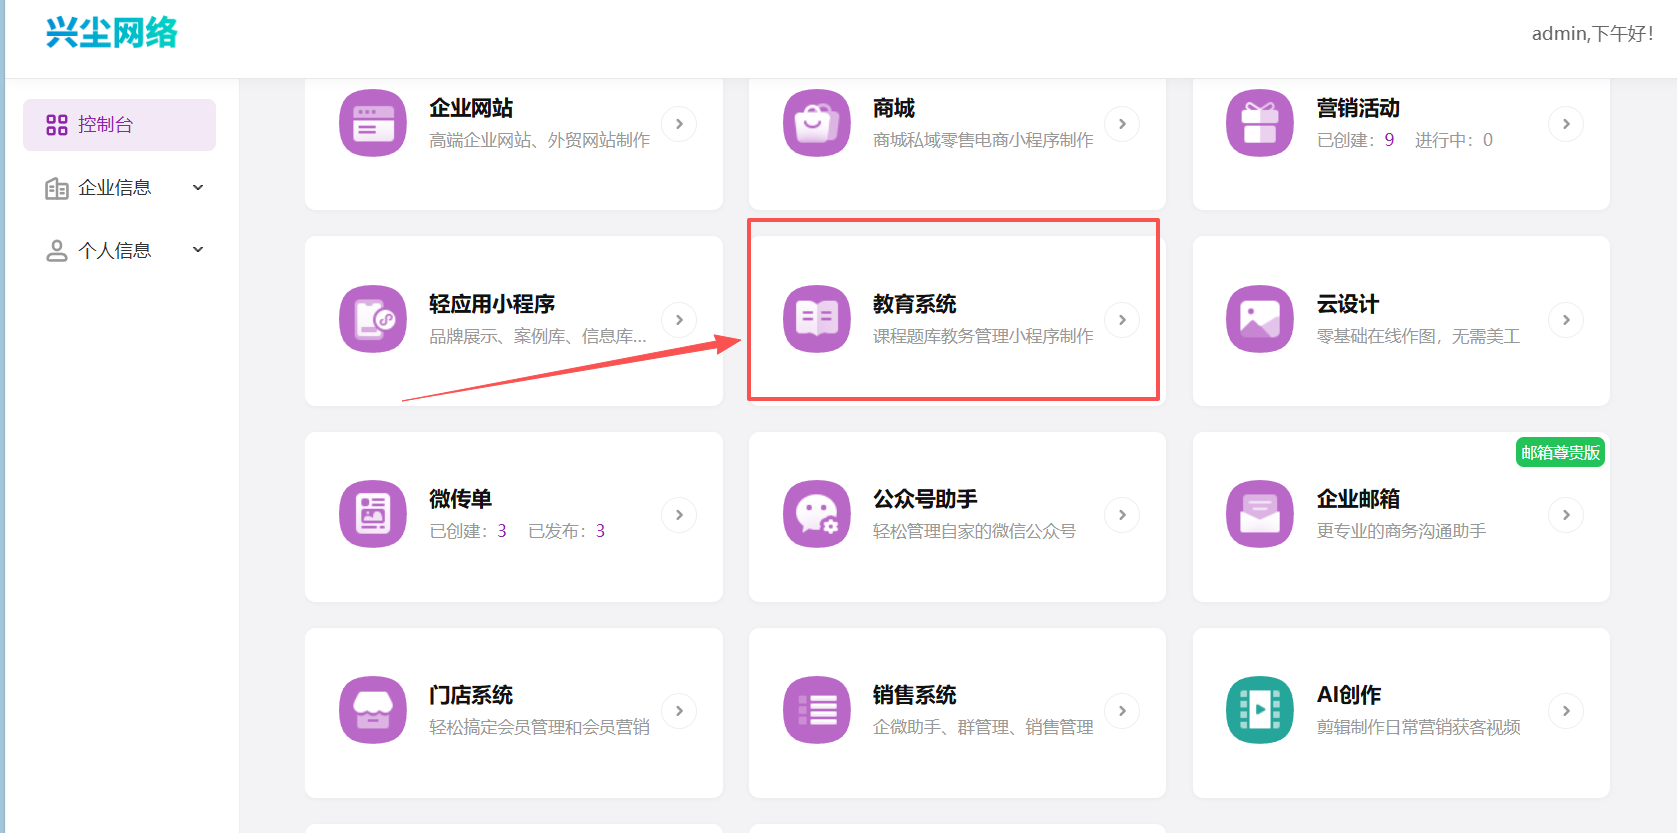Image resolution: width=1677 pixels, height=833 pixels.
Task: Click the arrow button on 云设计 card
Action: coord(1566,320)
